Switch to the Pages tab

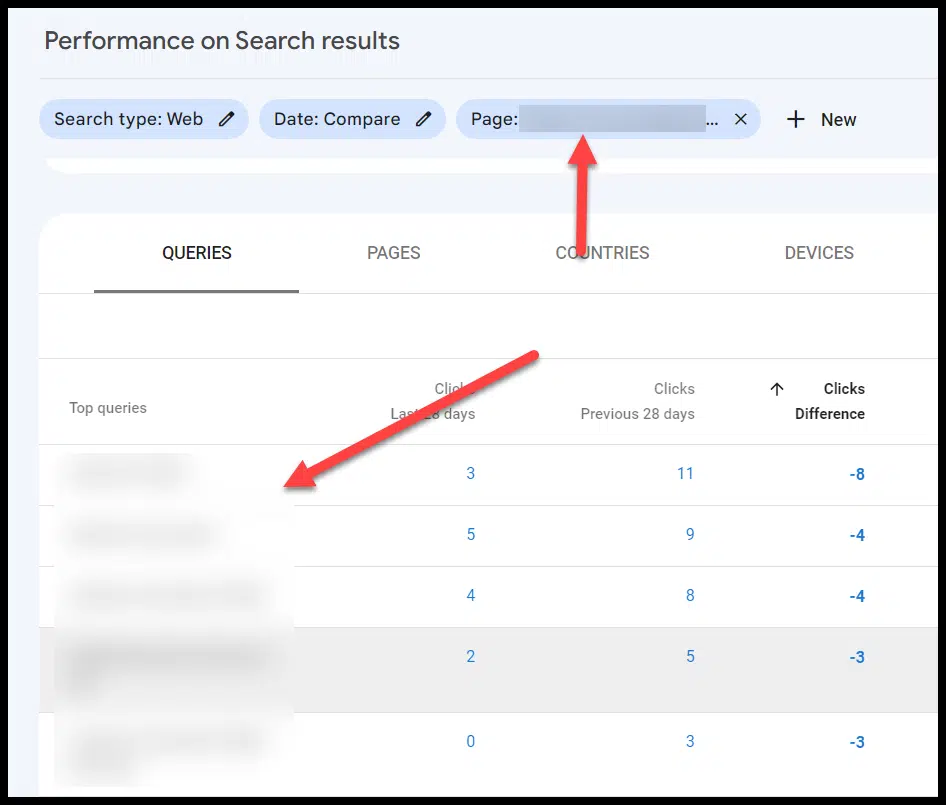[394, 253]
